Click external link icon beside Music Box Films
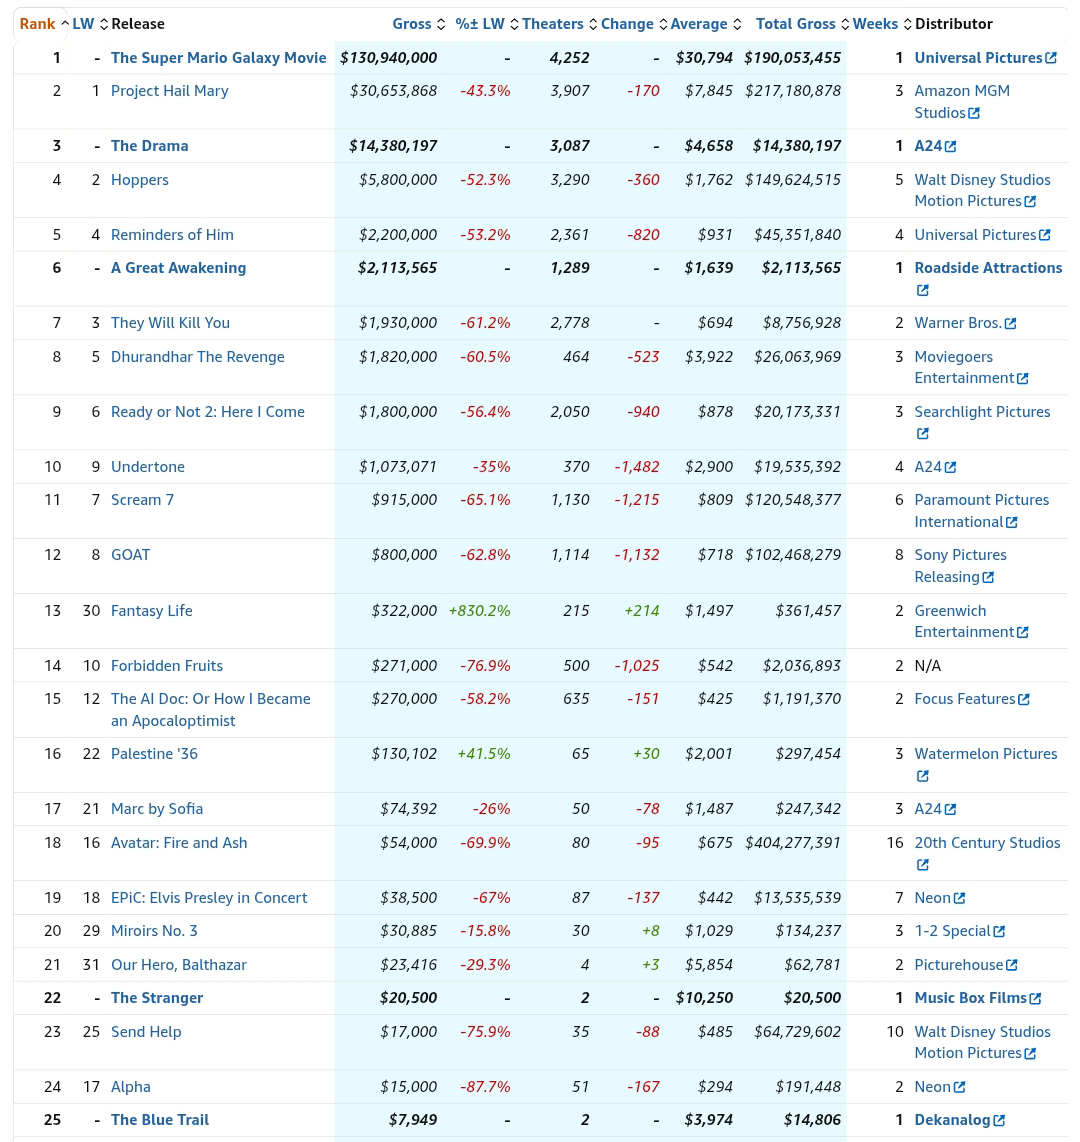Screen dimensions: 1080x1142 pos(1036,998)
